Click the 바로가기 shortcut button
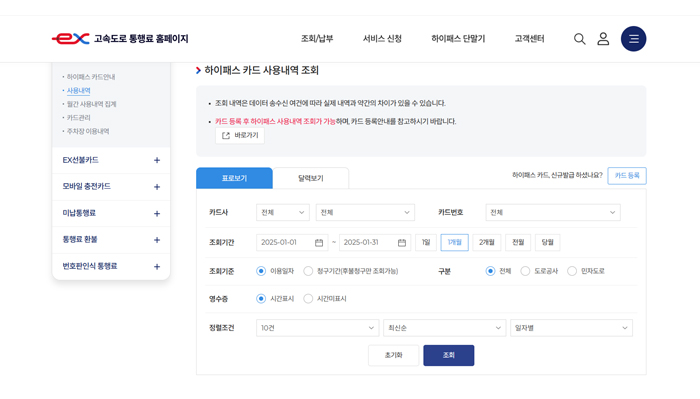This screenshot has height=399, width=700. [240, 135]
